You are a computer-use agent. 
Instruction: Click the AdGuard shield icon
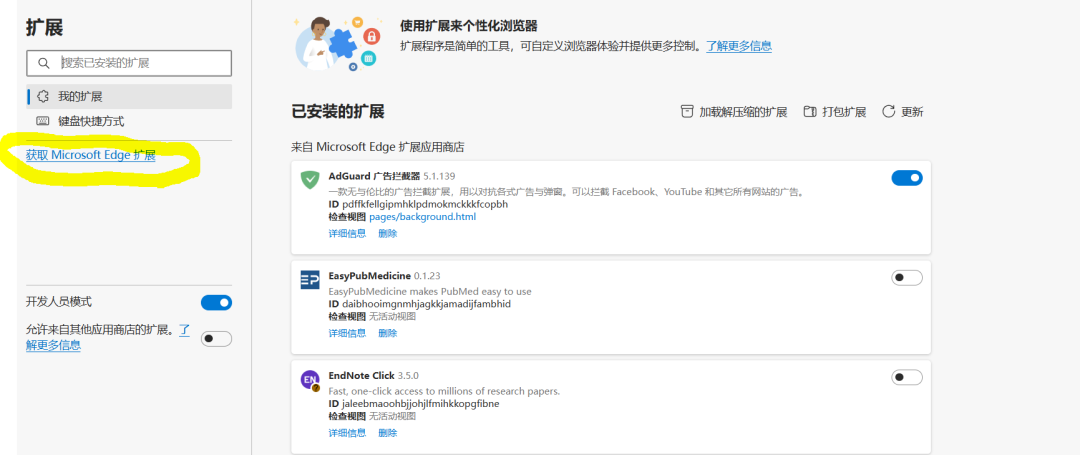tap(310, 180)
